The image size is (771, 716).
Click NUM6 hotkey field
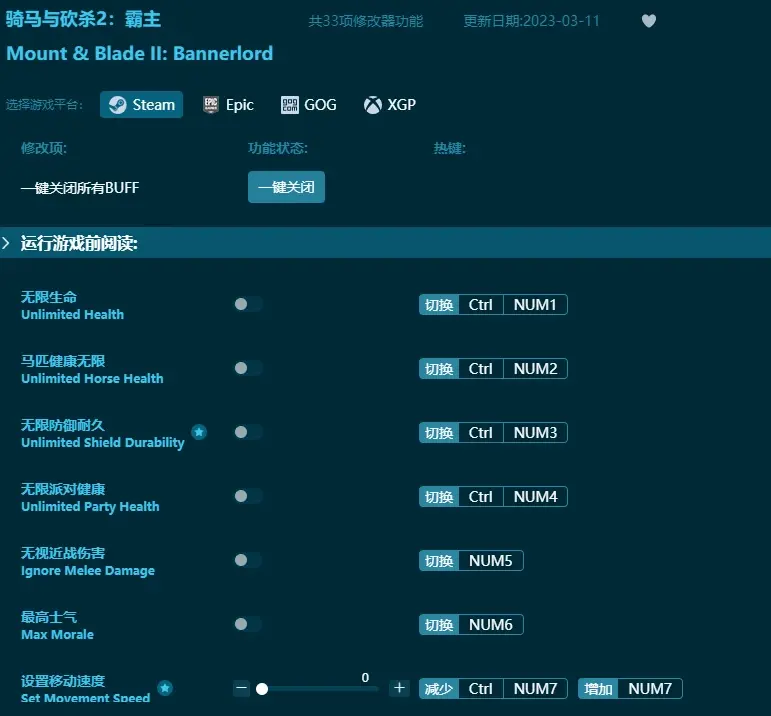(491, 625)
